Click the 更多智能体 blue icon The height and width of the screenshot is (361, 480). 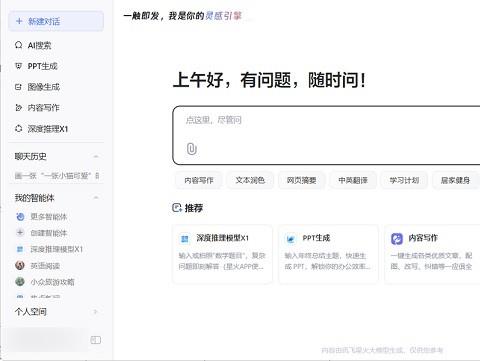coord(20,217)
